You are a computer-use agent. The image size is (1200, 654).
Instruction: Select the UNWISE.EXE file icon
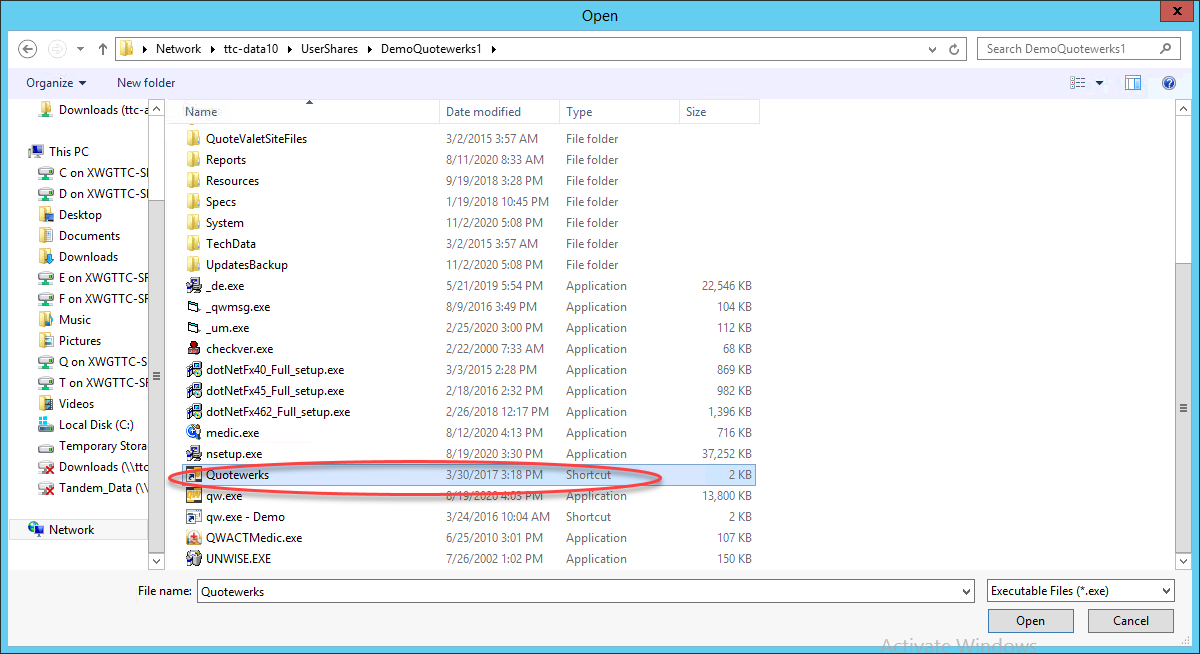click(194, 559)
